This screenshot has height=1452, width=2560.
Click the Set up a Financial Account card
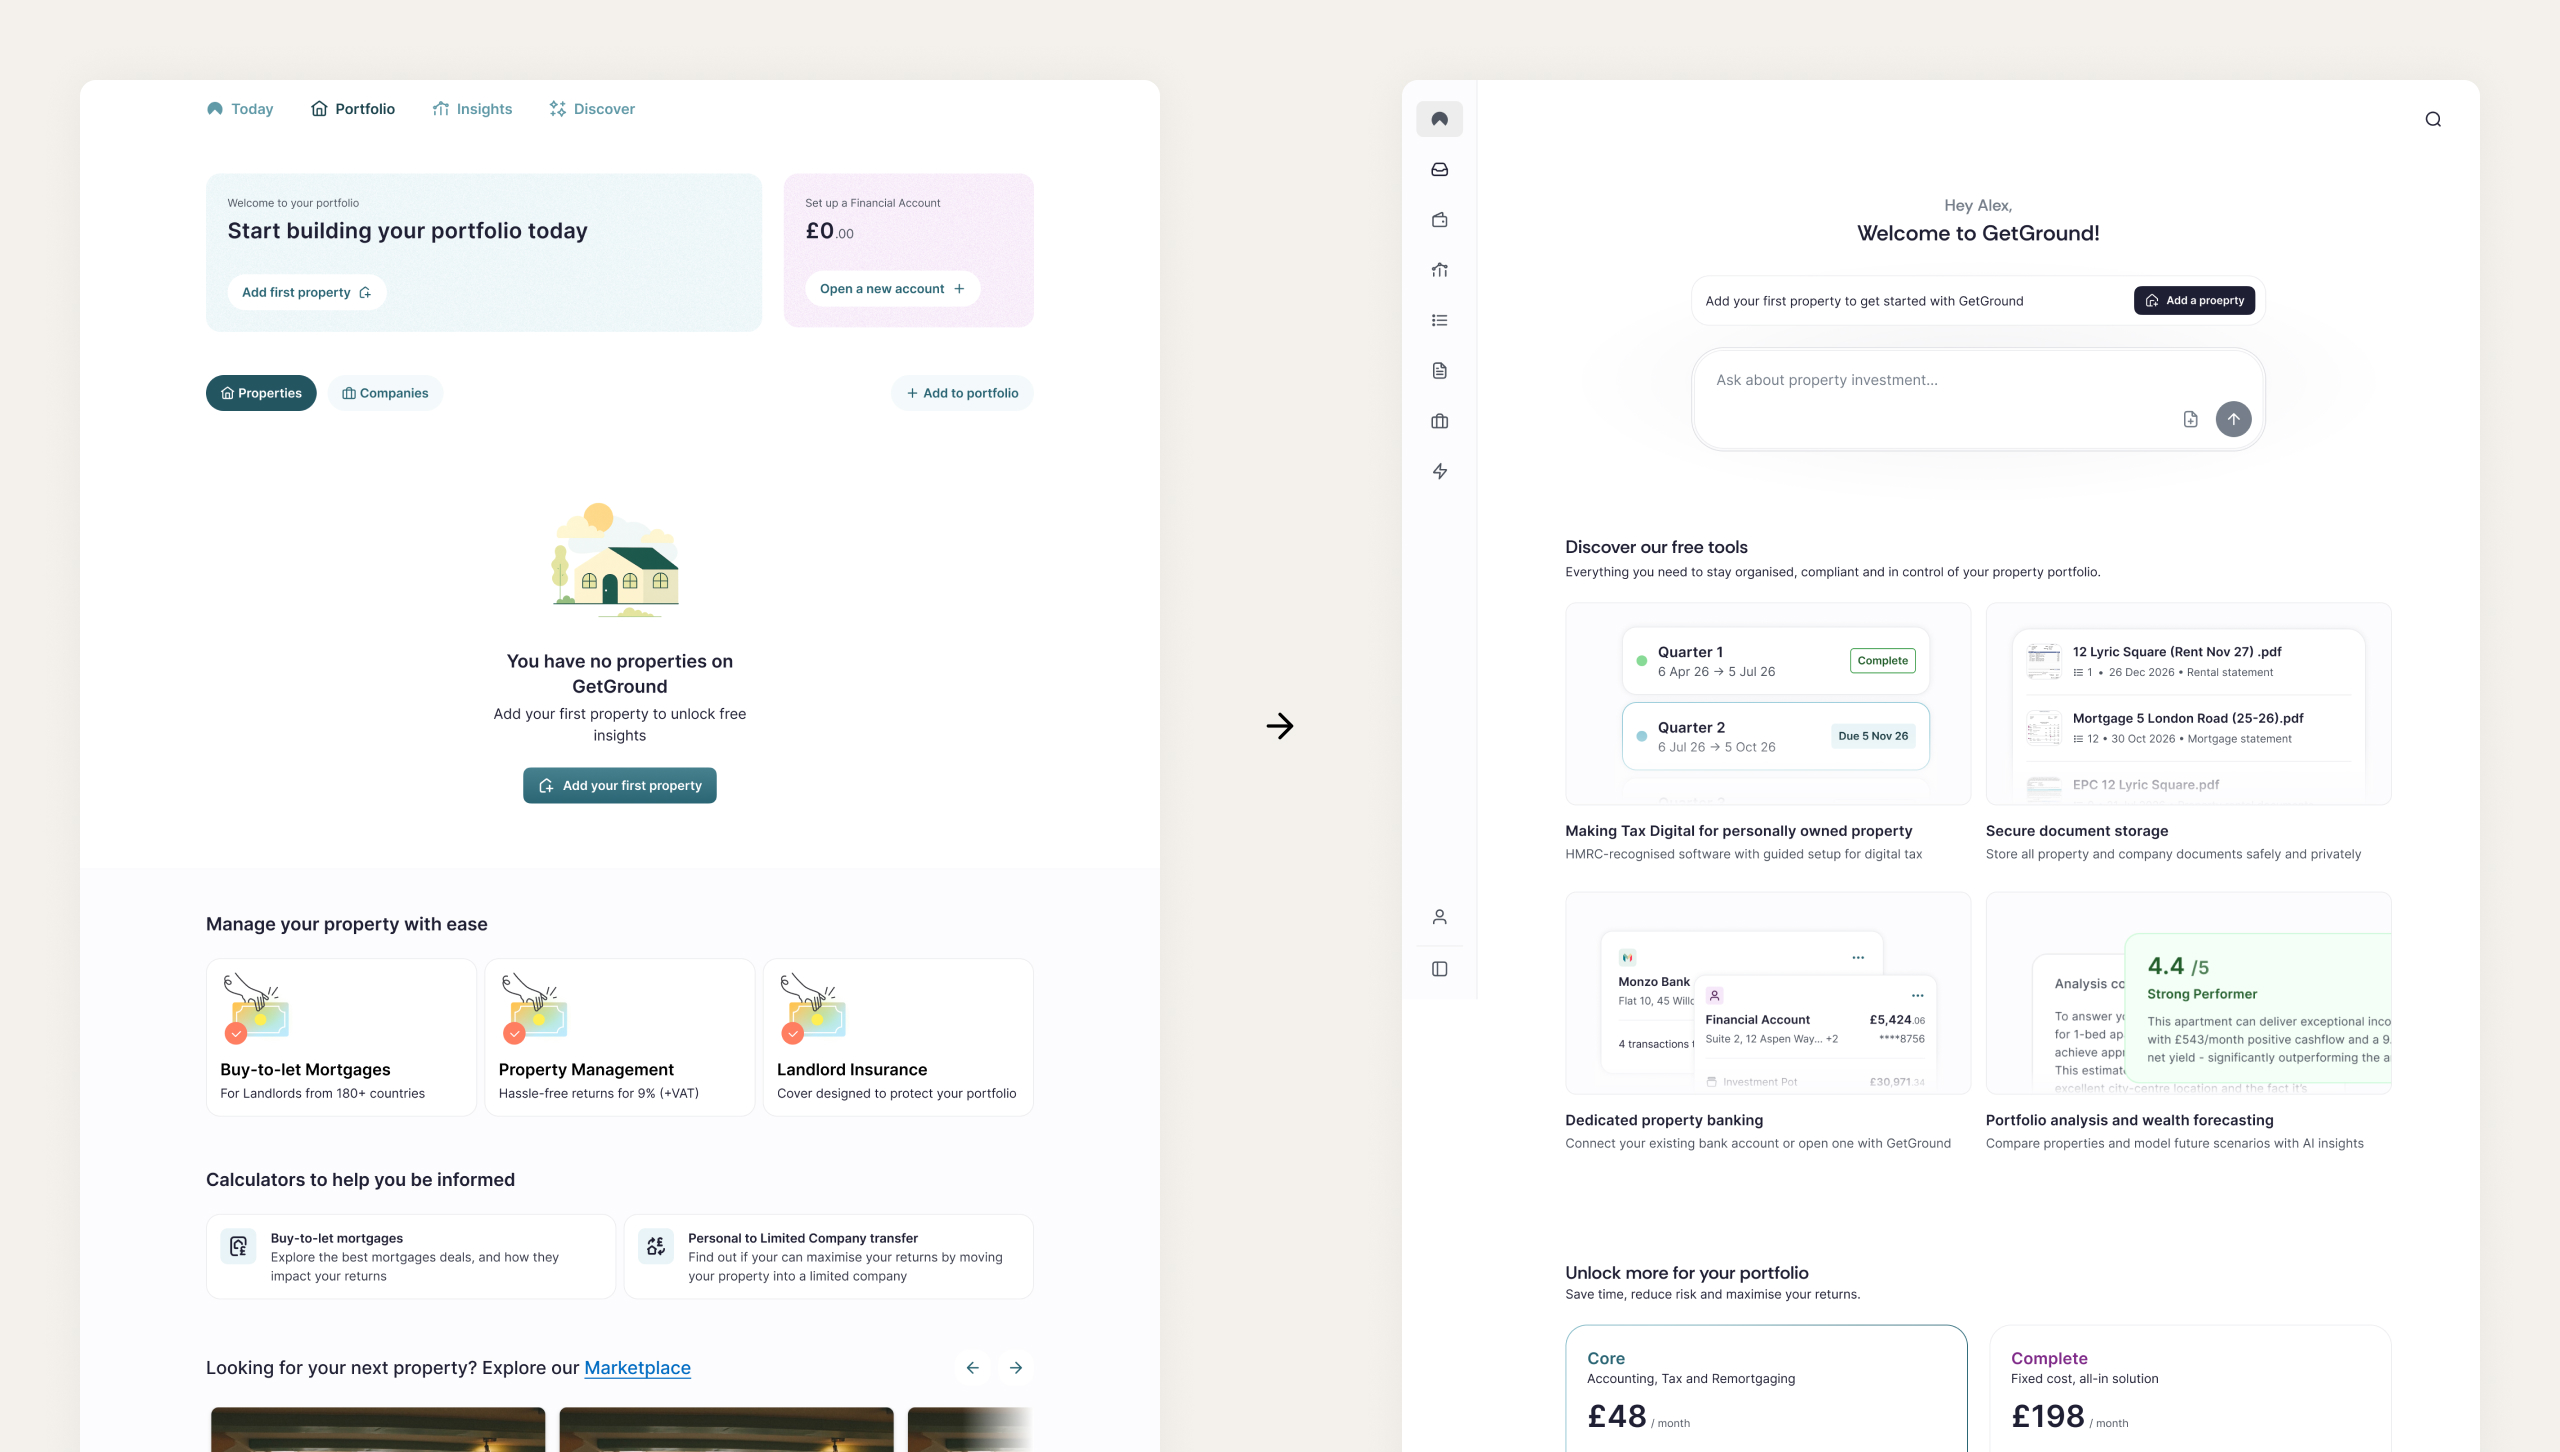pos(908,250)
